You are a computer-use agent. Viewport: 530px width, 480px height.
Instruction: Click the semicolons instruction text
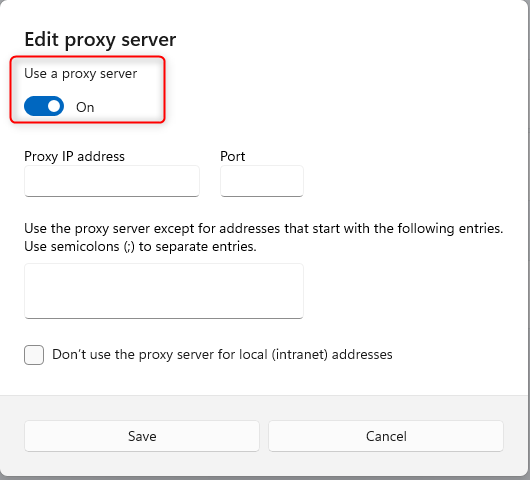140,247
